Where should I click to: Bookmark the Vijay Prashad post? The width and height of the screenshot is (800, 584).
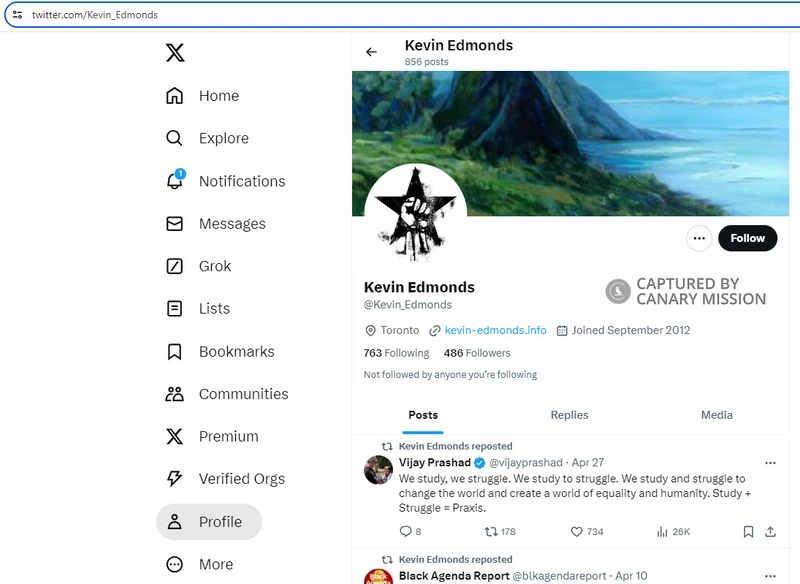click(748, 531)
